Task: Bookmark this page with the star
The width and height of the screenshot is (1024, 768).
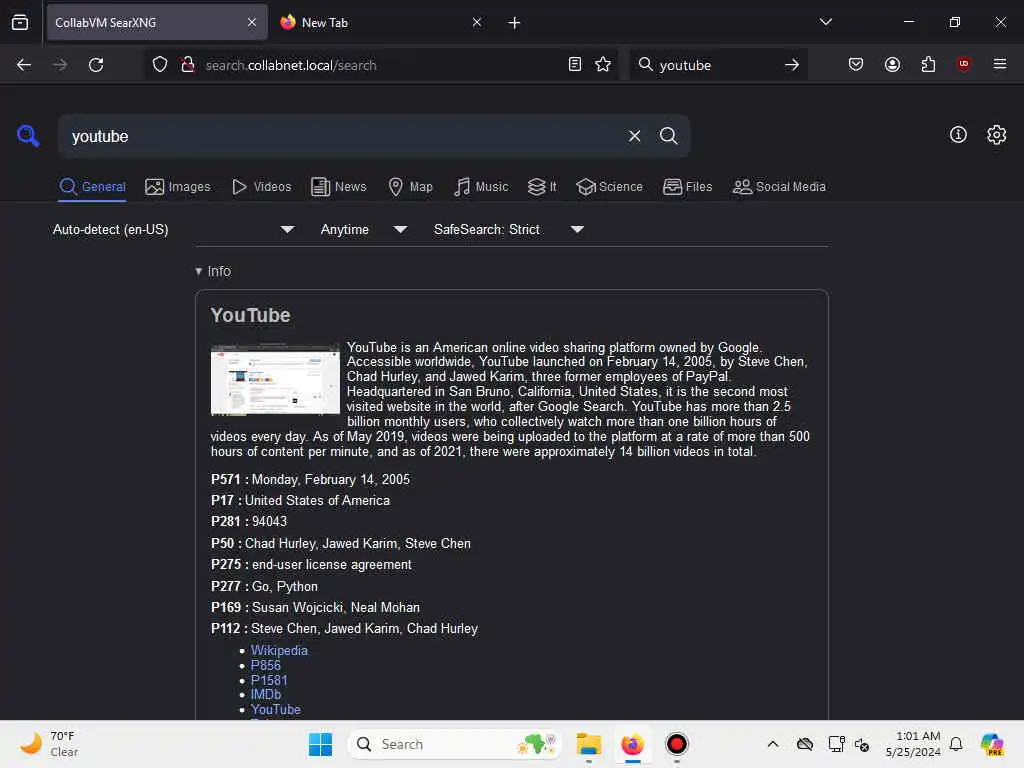Action: point(603,64)
